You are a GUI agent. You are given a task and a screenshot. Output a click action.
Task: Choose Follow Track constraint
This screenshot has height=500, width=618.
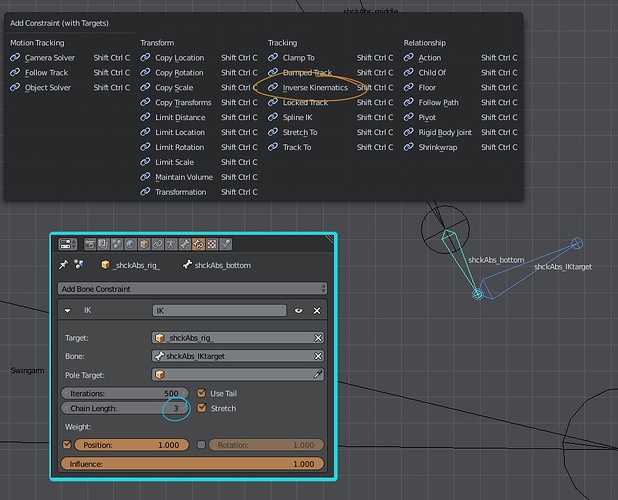click(70, 72)
